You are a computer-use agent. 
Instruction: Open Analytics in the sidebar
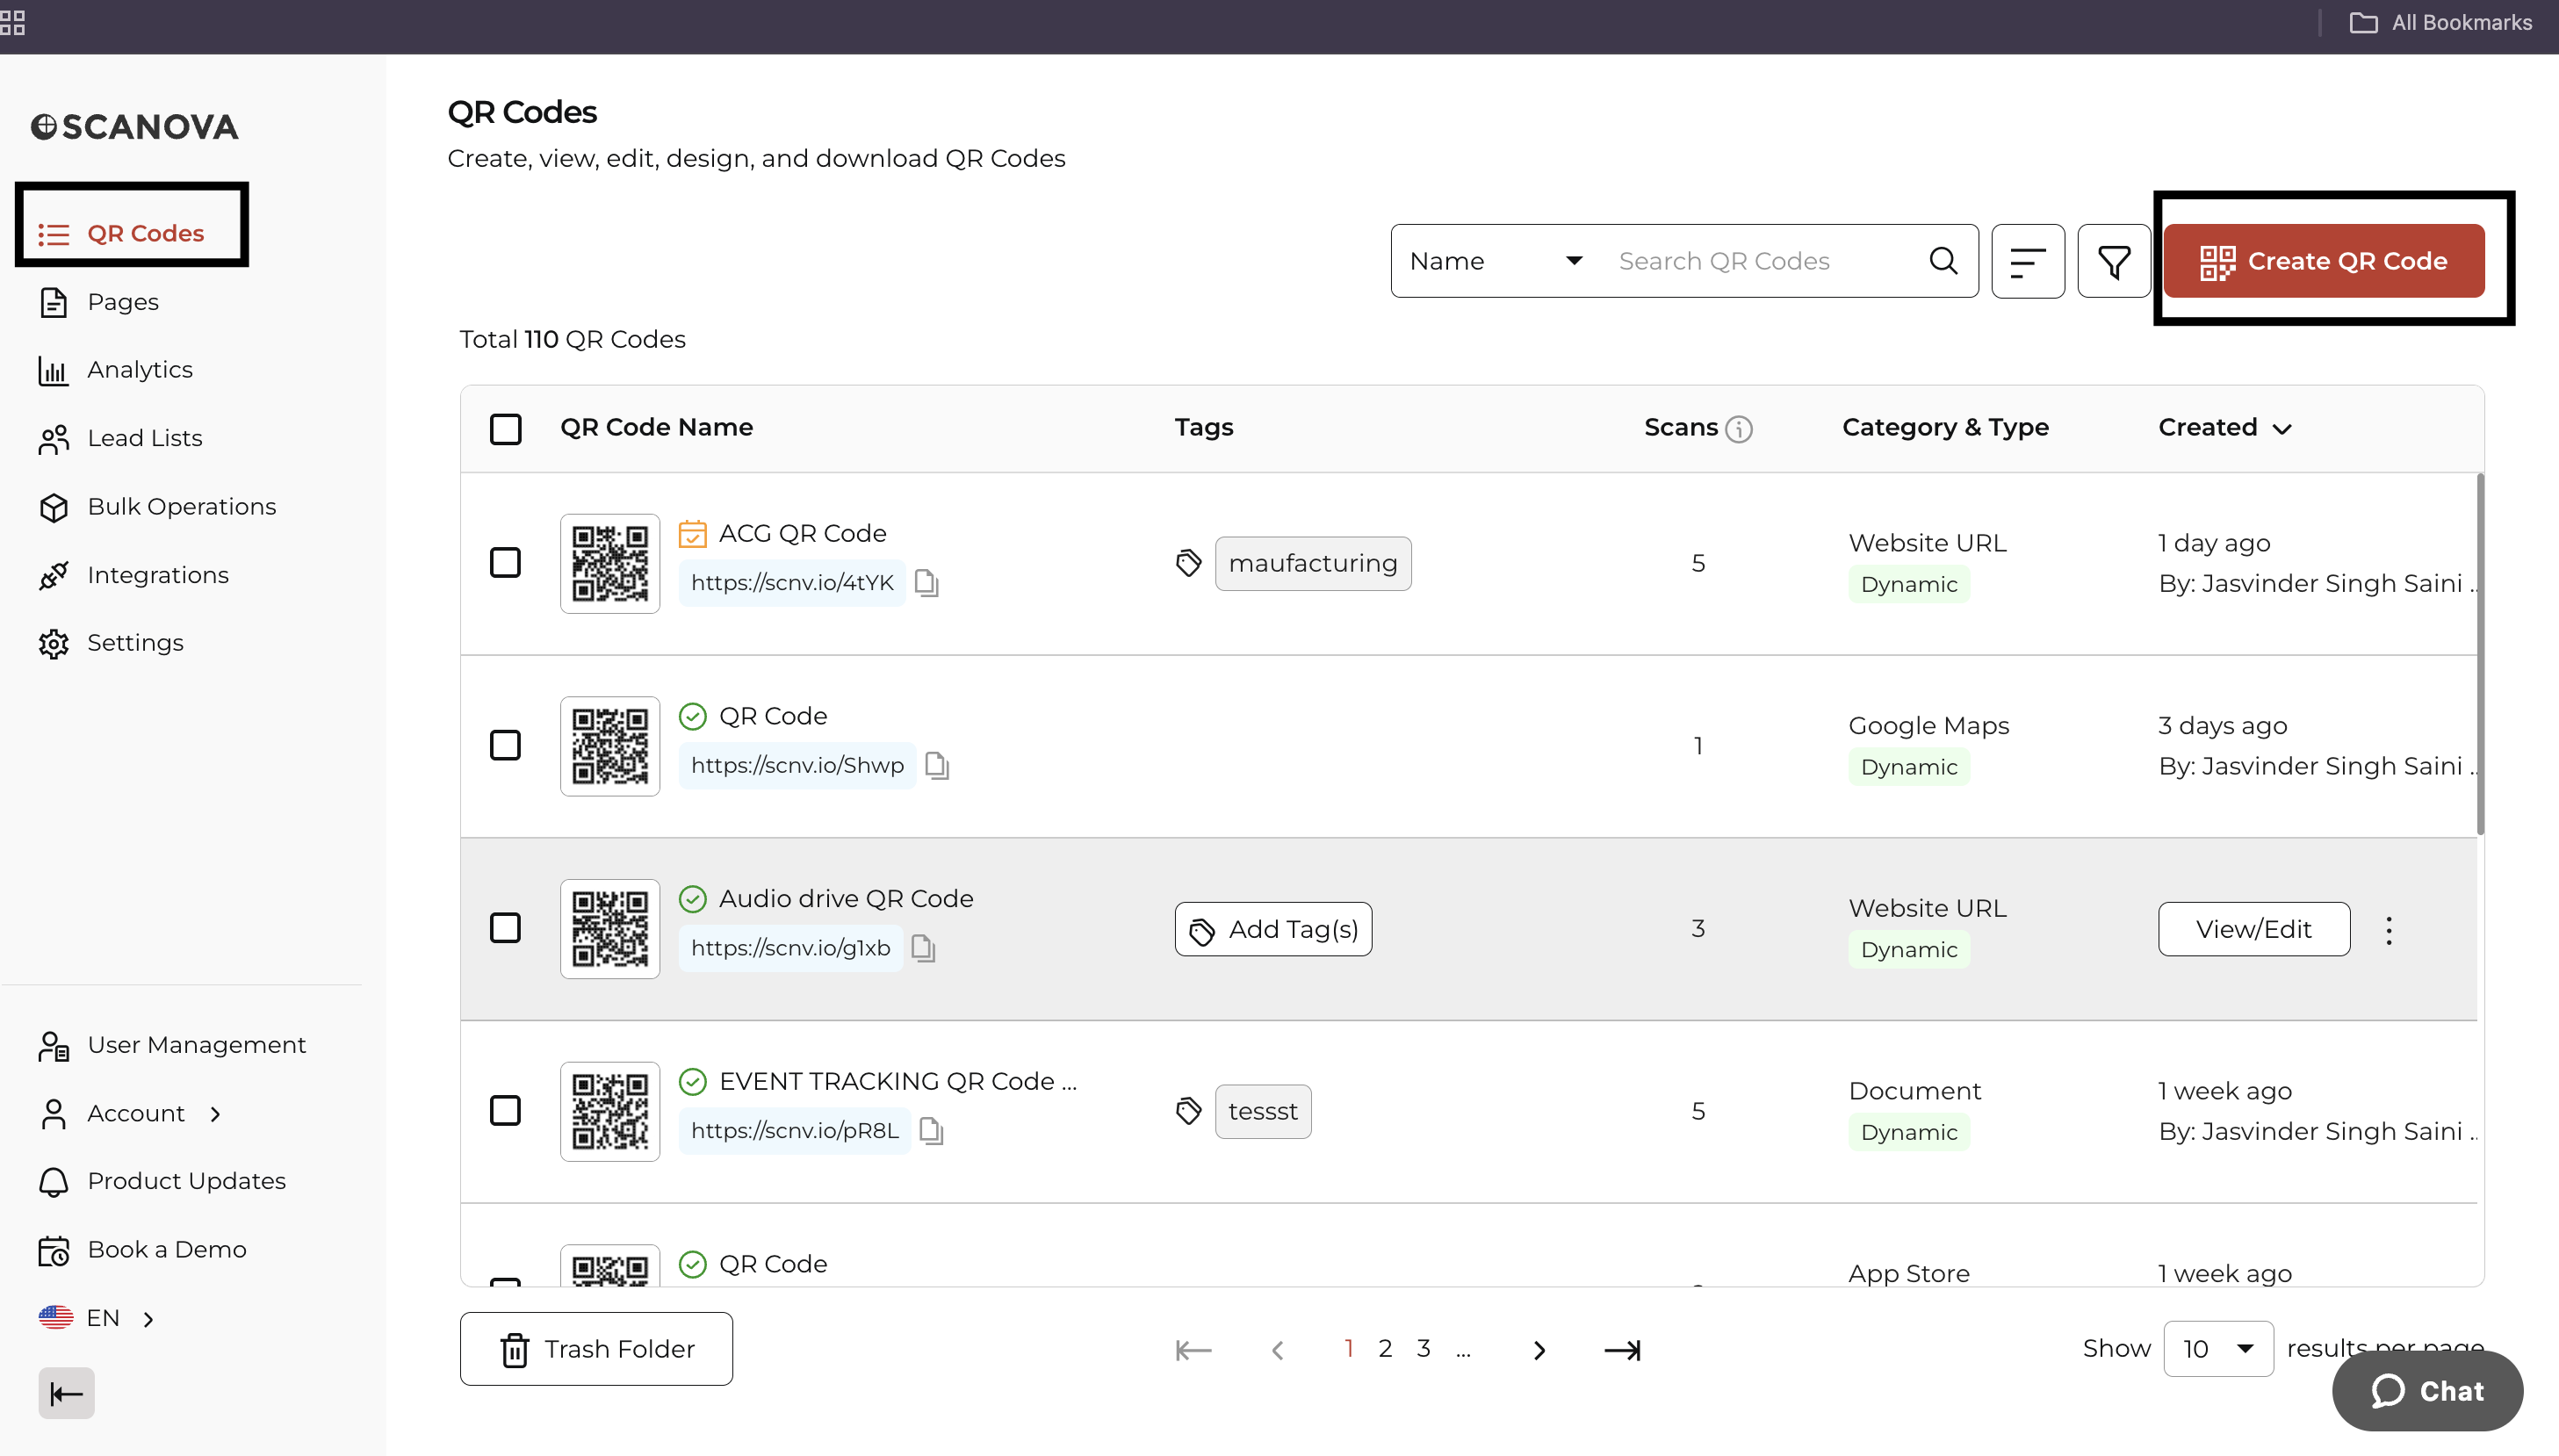[139, 370]
